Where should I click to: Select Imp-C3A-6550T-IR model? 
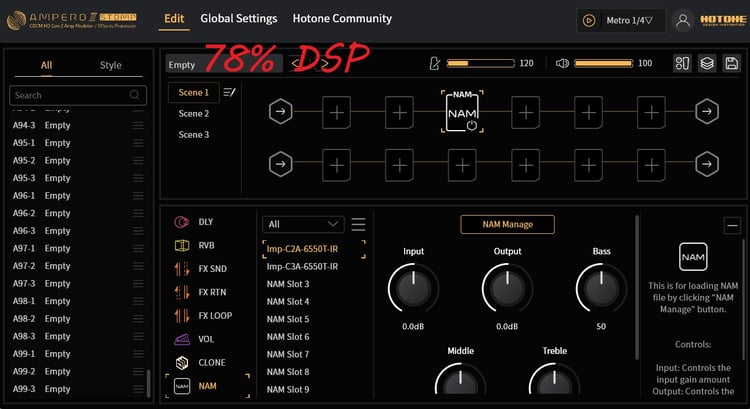click(302, 266)
